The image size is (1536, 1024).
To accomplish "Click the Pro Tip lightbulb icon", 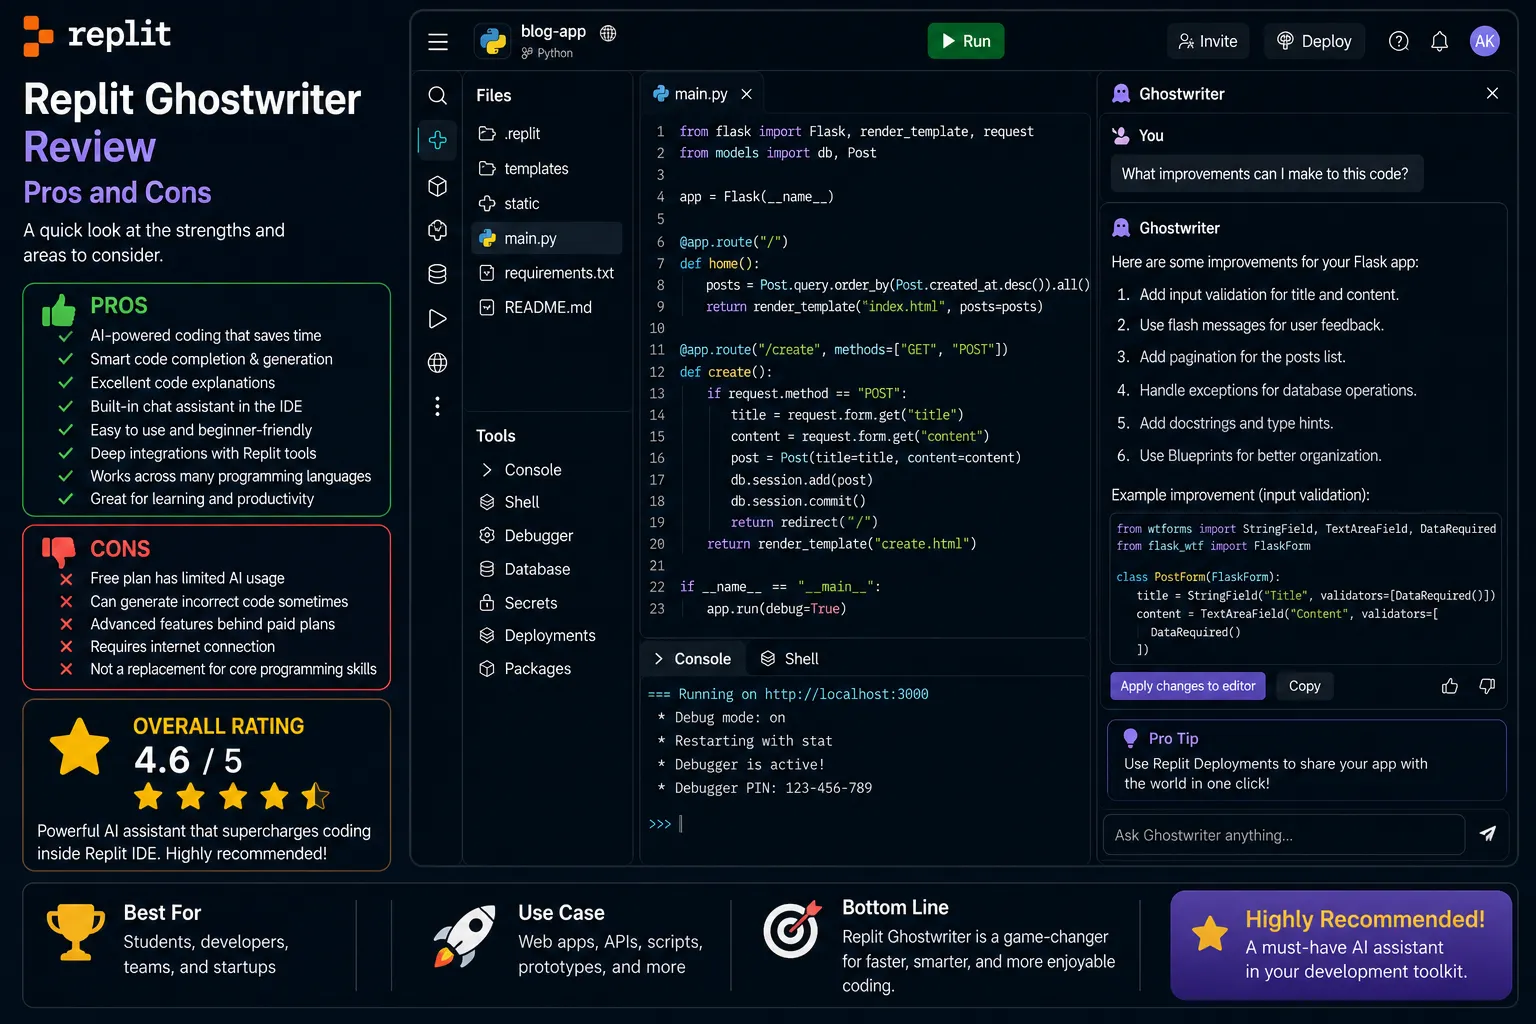I will pyautogui.click(x=1130, y=738).
